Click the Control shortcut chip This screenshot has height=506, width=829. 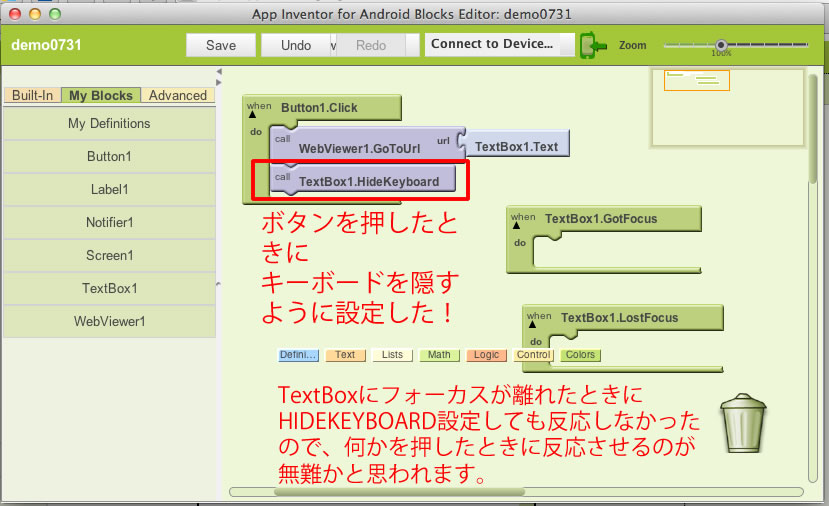[x=533, y=355]
